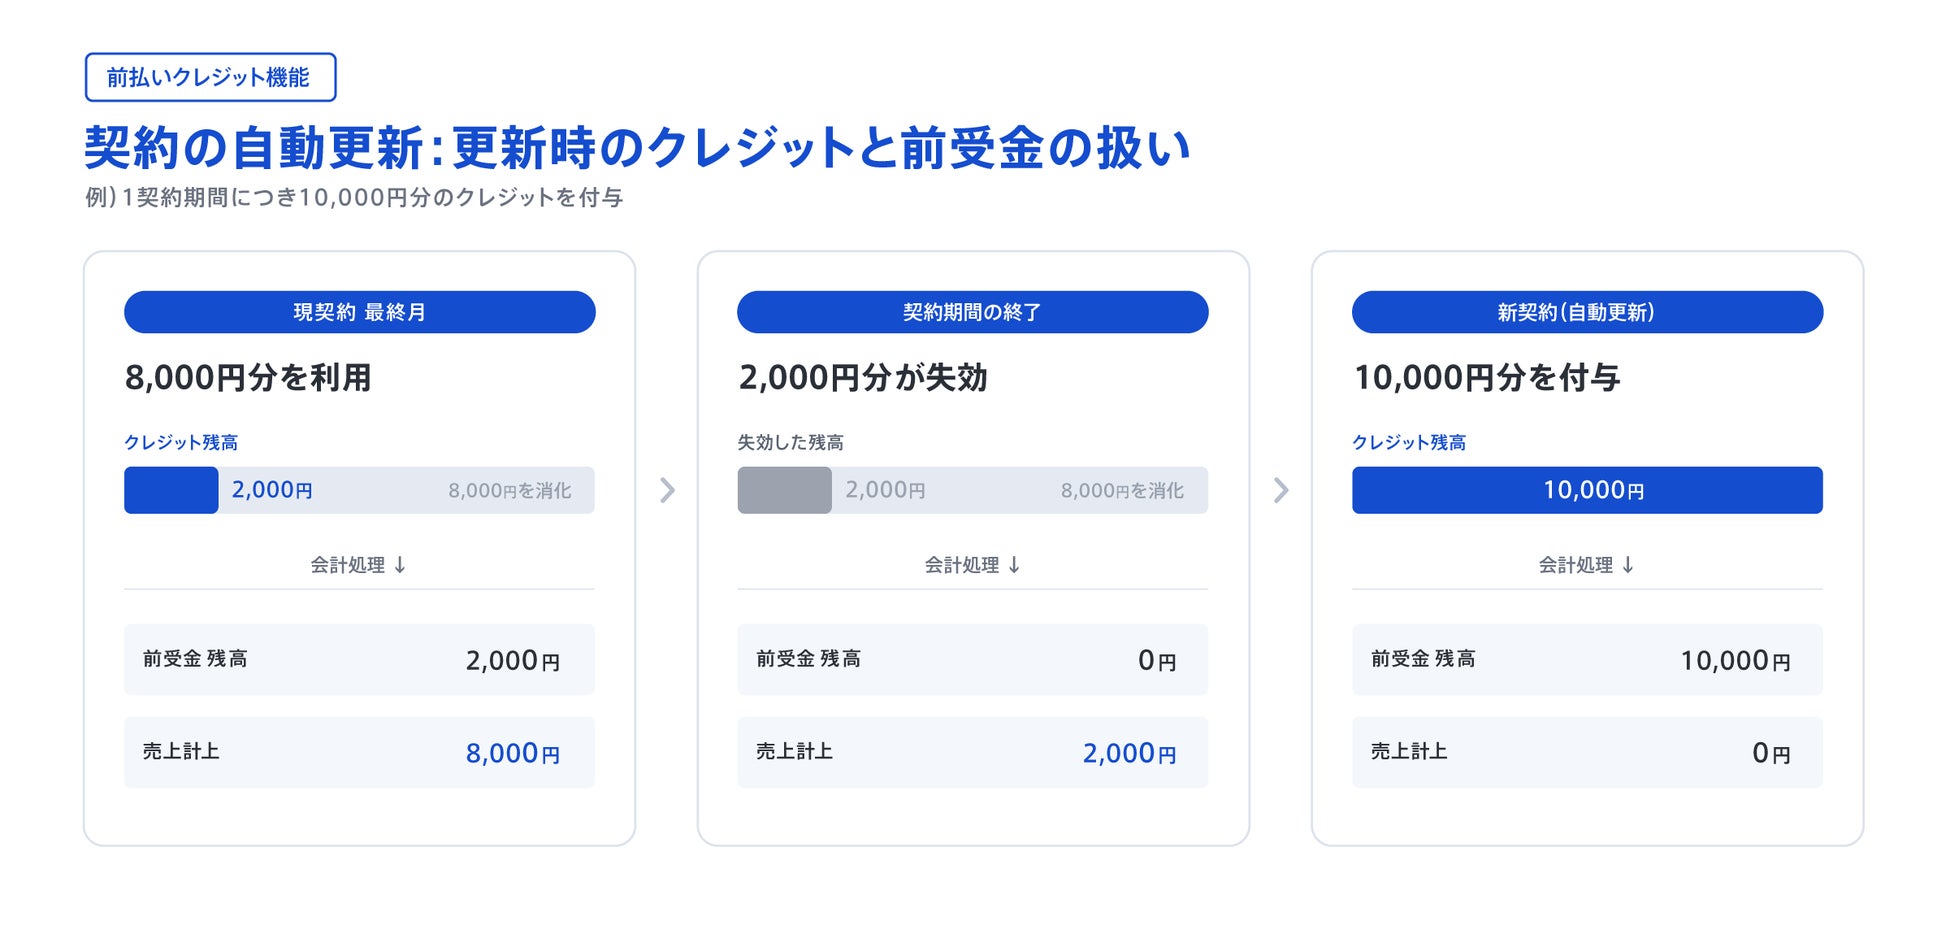Click the chevron arrow after the first card
1950x943 pixels.
pyautogui.click(x=667, y=490)
